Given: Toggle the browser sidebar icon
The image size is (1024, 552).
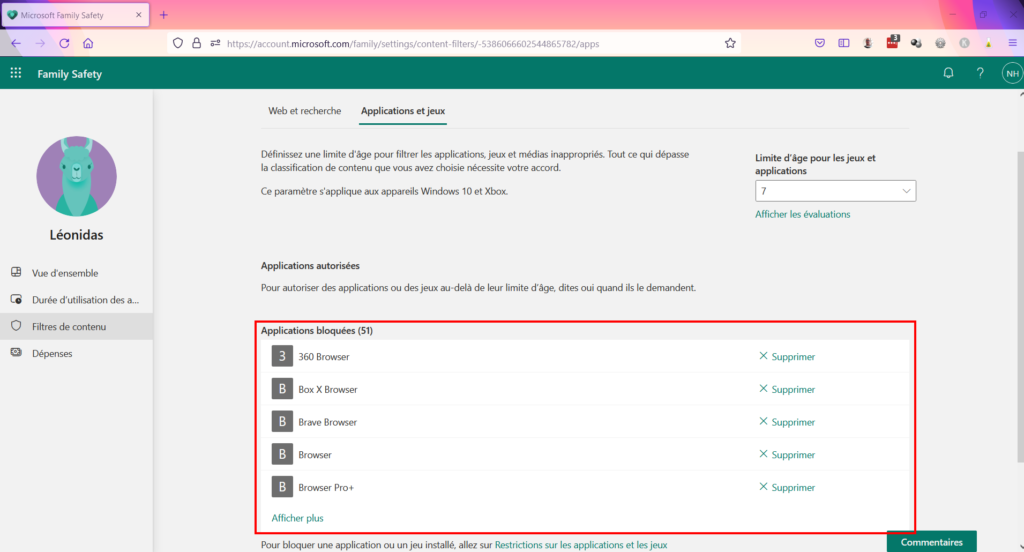Looking at the screenshot, I should pyautogui.click(x=844, y=43).
